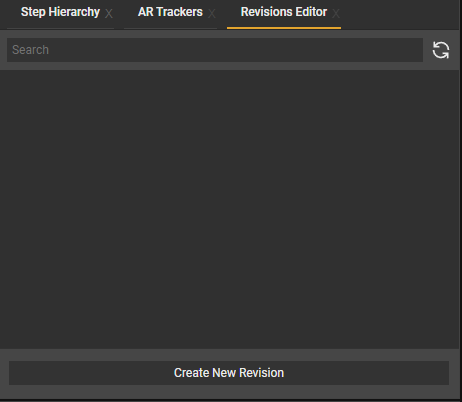The image size is (462, 402).
Task: Click inside the empty revisions list area
Action: 229,209
